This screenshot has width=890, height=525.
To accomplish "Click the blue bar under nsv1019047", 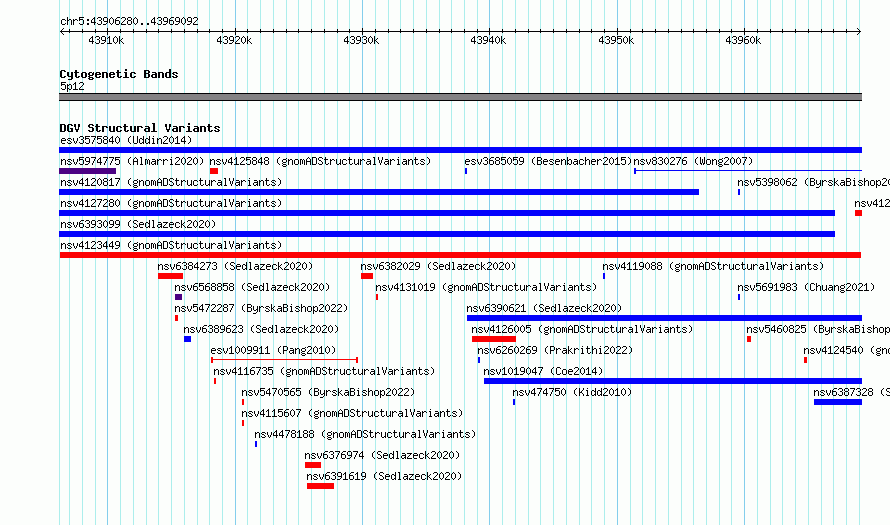I will [673, 381].
